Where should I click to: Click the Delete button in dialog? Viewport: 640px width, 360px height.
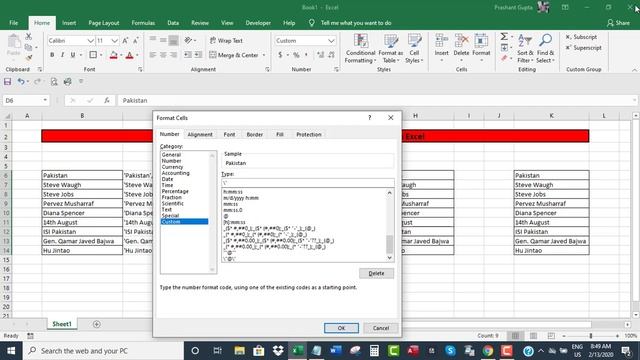click(376, 273)
